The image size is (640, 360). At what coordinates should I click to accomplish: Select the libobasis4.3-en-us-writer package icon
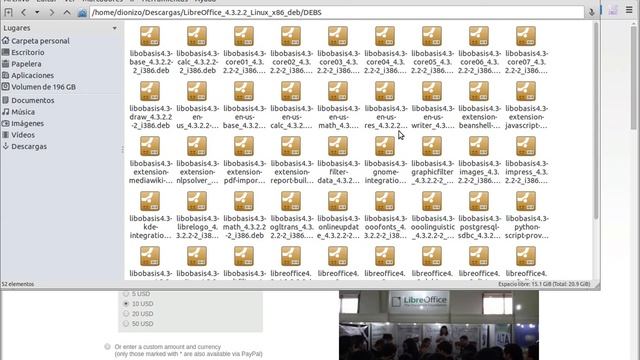pyautogui.click(x=432, y=91)
